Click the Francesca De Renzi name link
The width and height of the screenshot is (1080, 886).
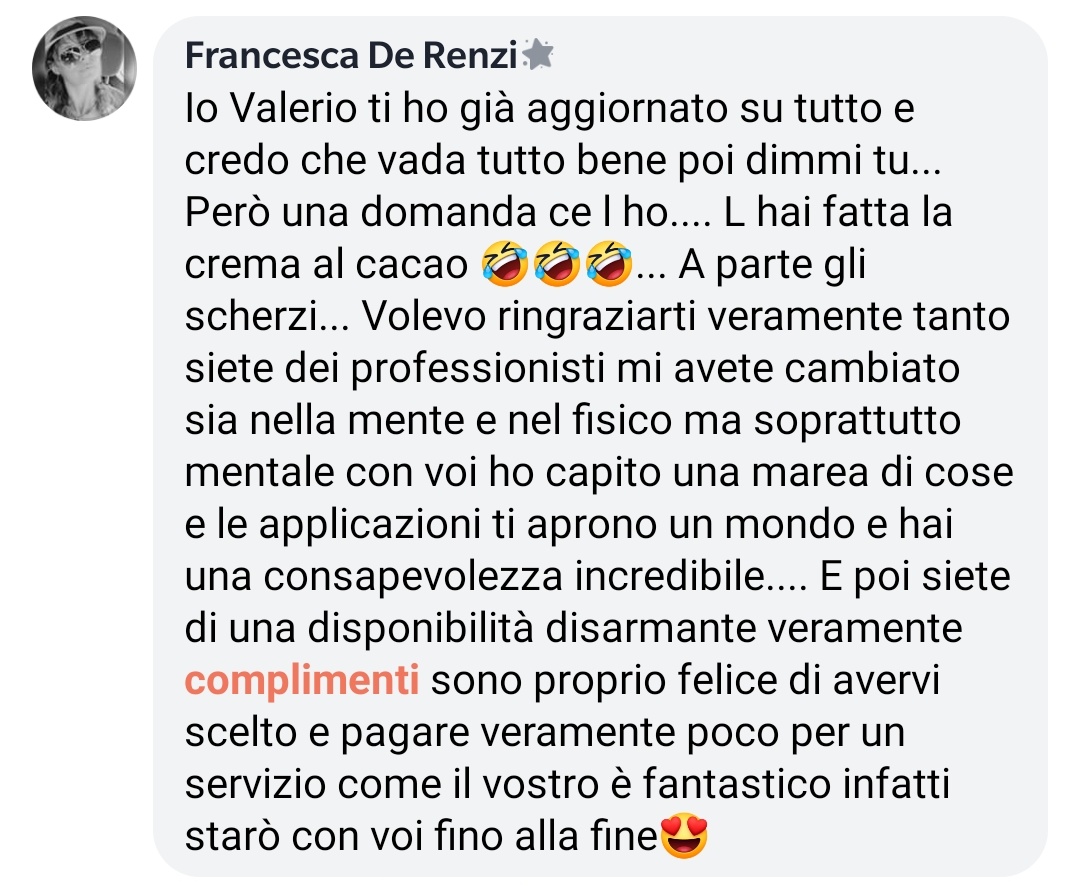pos(351,55)
